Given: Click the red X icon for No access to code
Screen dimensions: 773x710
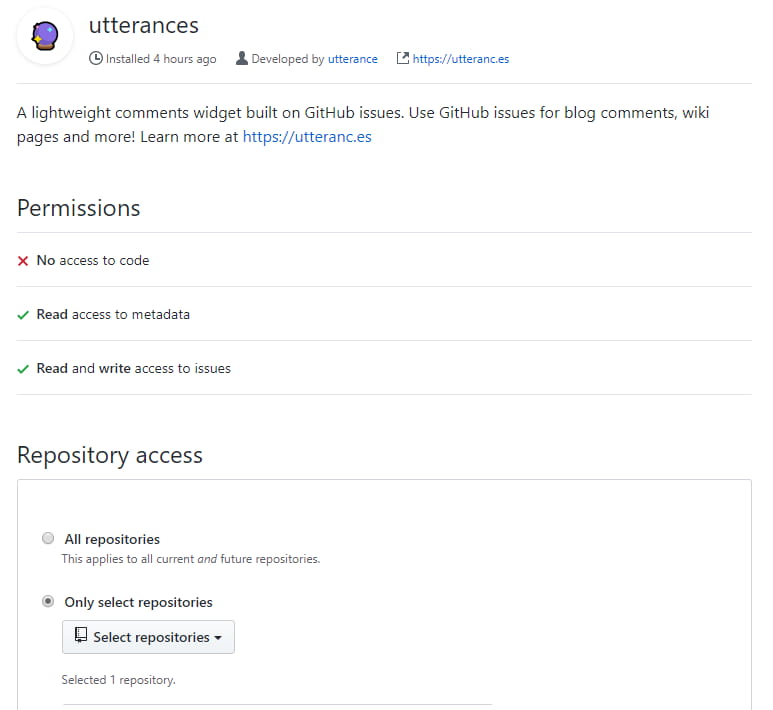Looking at the screenshot, I should pos(23,261).
